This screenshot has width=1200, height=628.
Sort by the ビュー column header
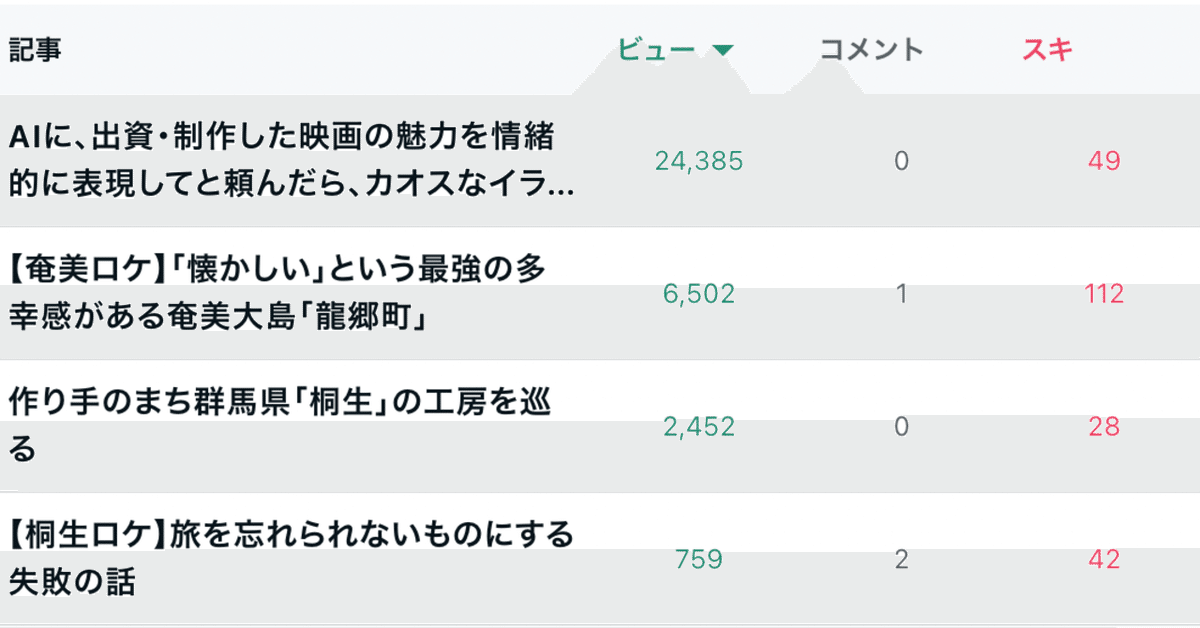click(657, 50)
